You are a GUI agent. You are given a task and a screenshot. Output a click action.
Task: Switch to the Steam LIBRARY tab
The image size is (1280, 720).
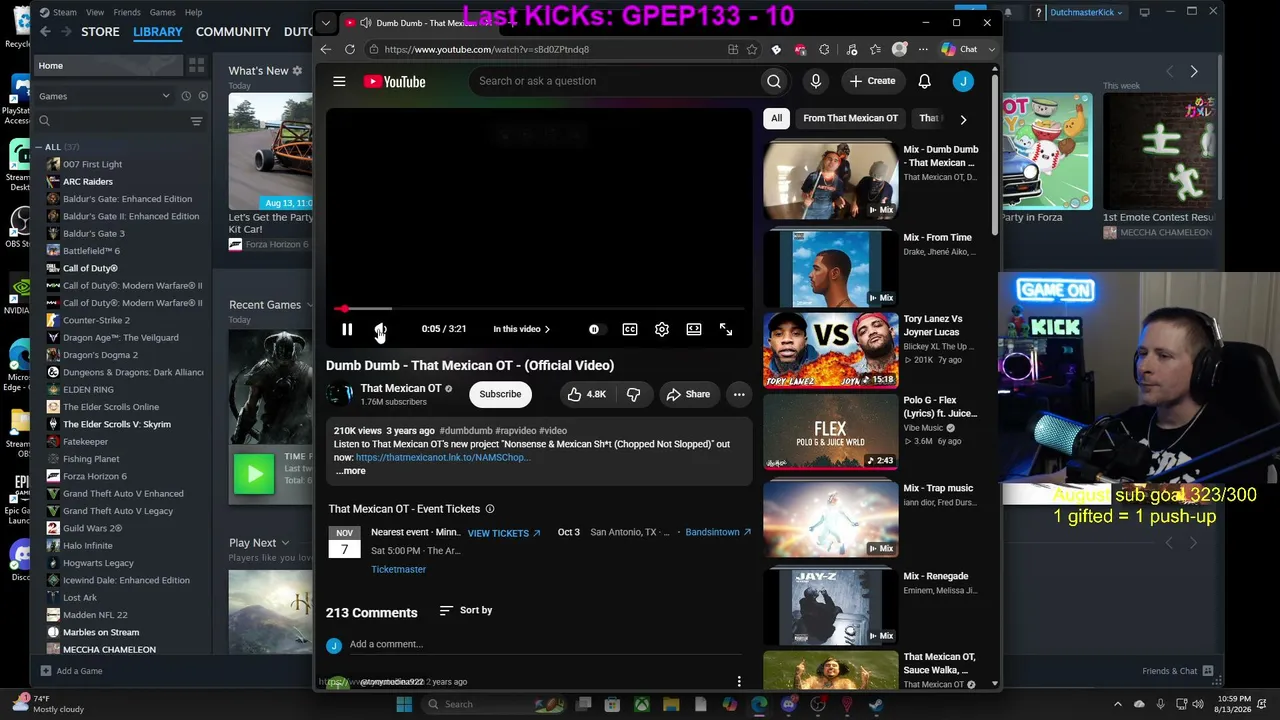coord(158,32)
